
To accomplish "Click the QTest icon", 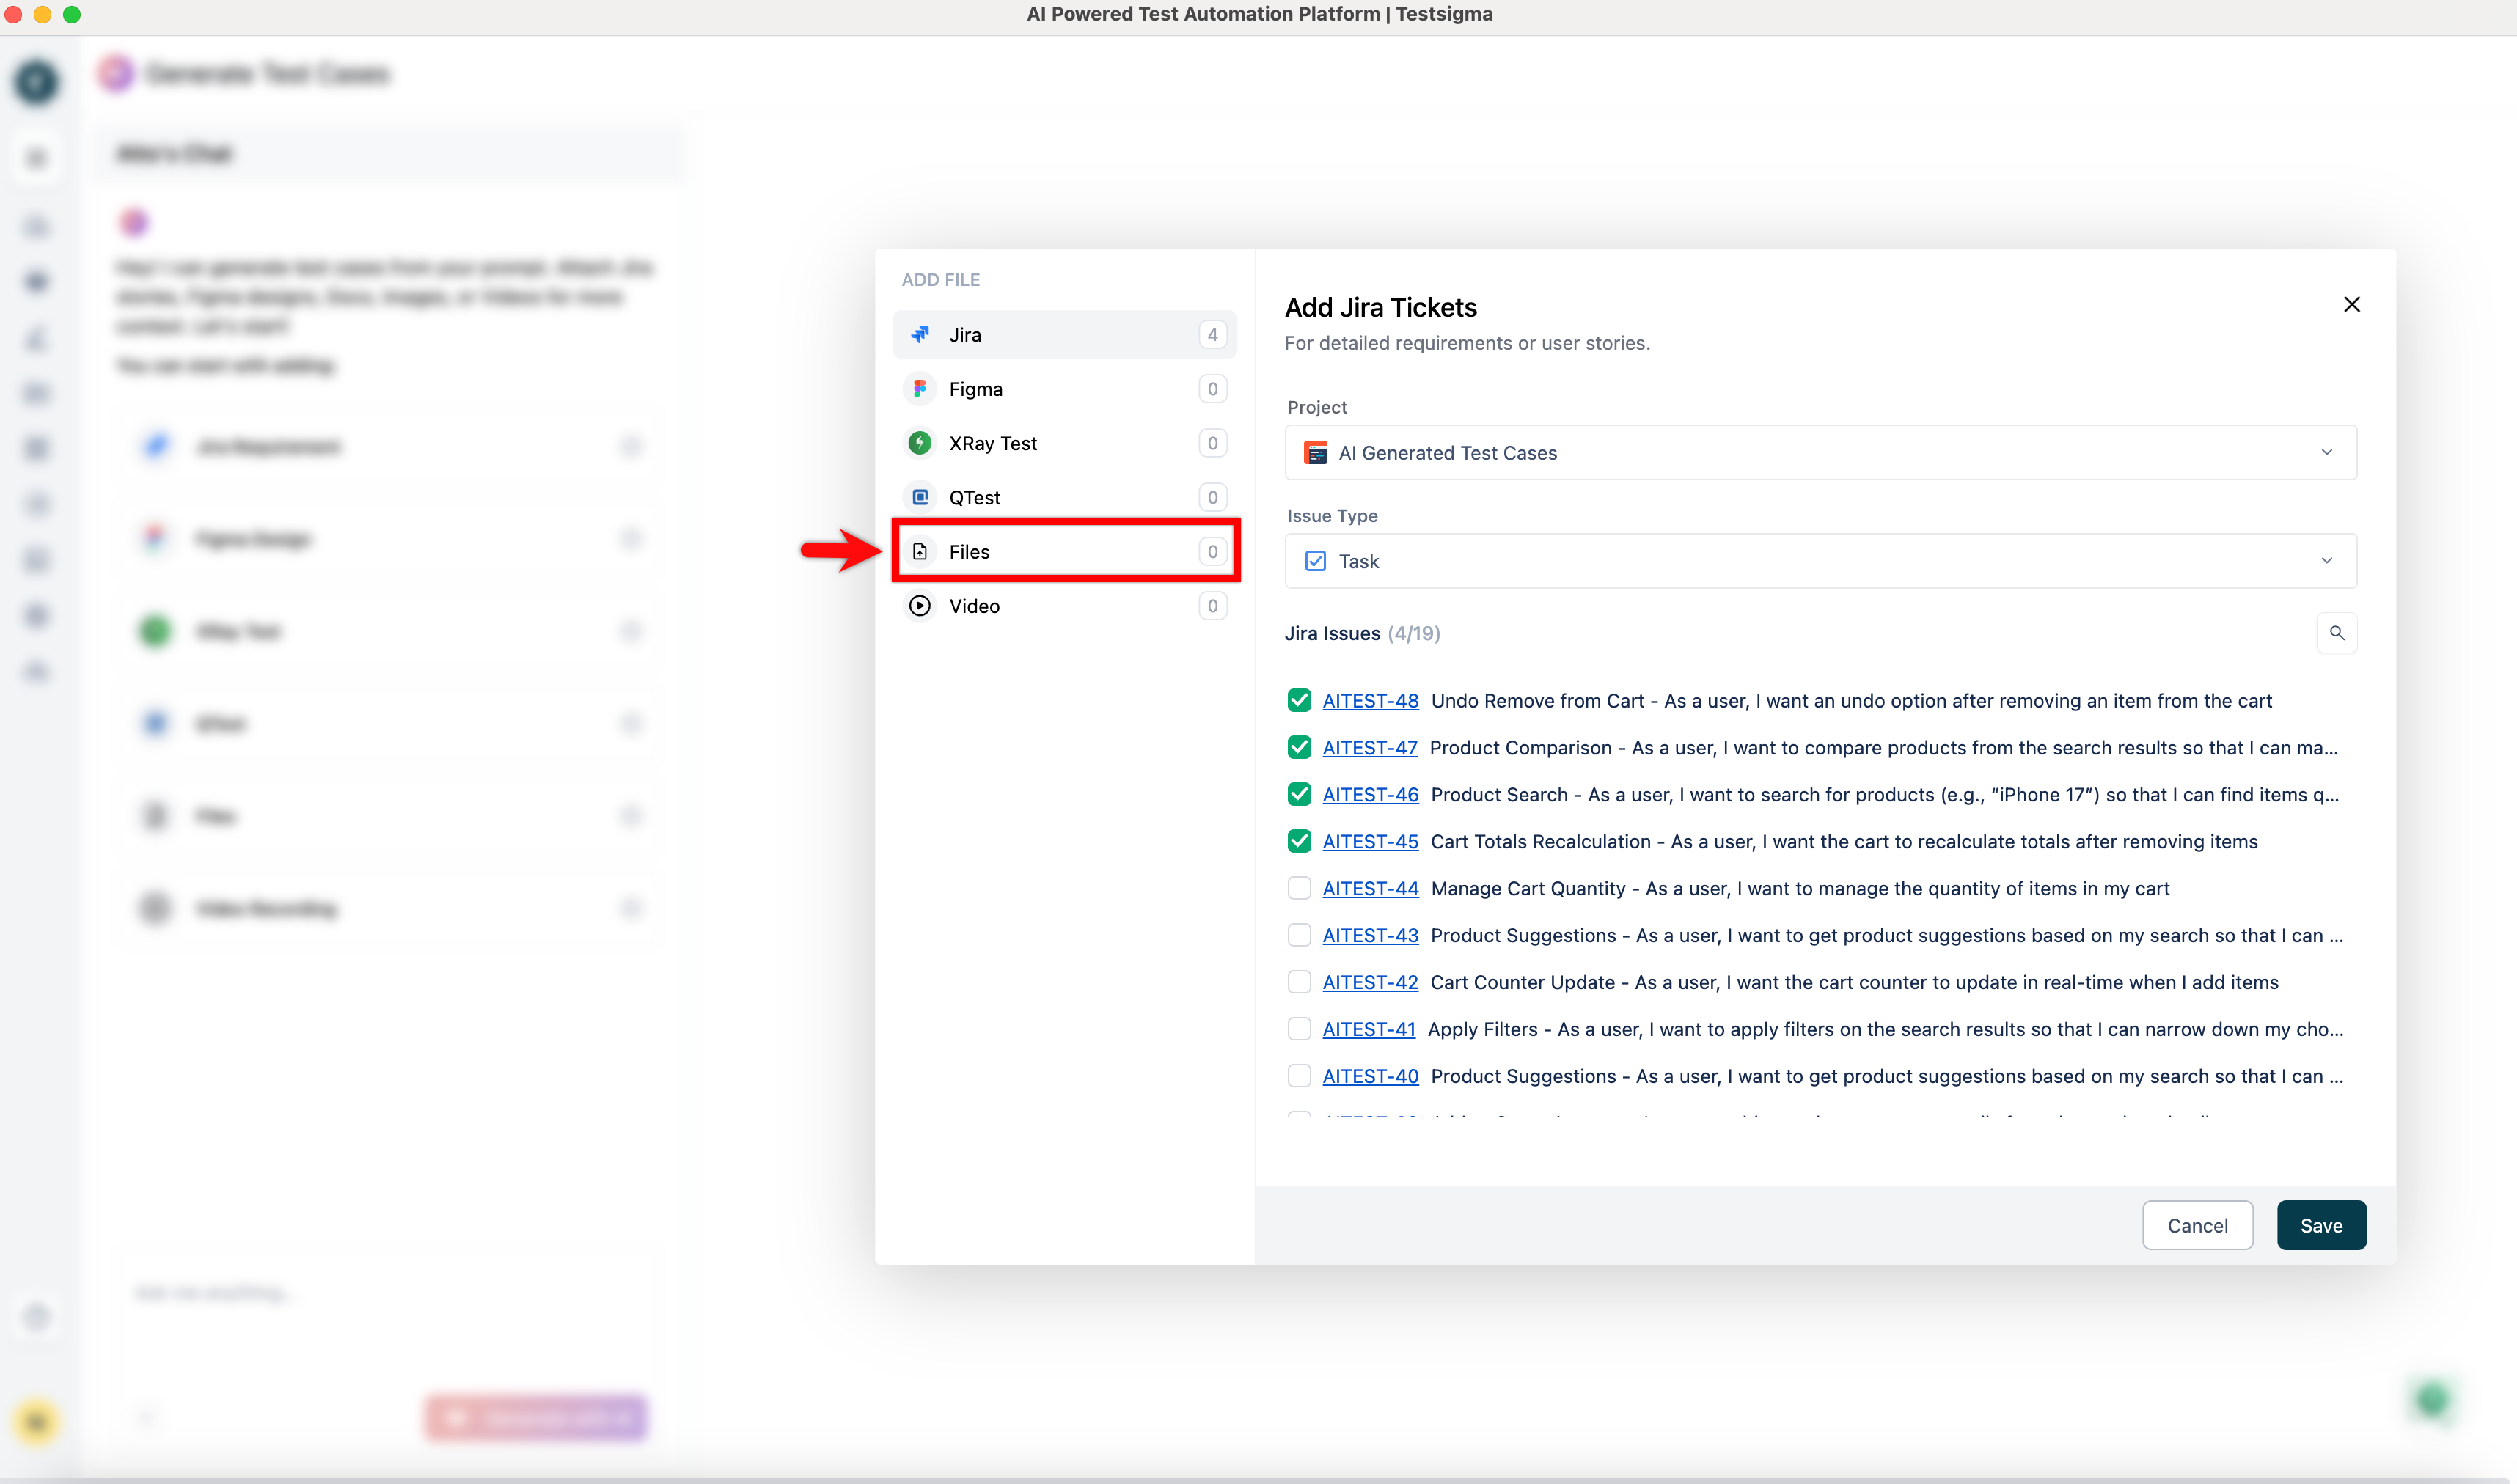I will click(920, 497).
